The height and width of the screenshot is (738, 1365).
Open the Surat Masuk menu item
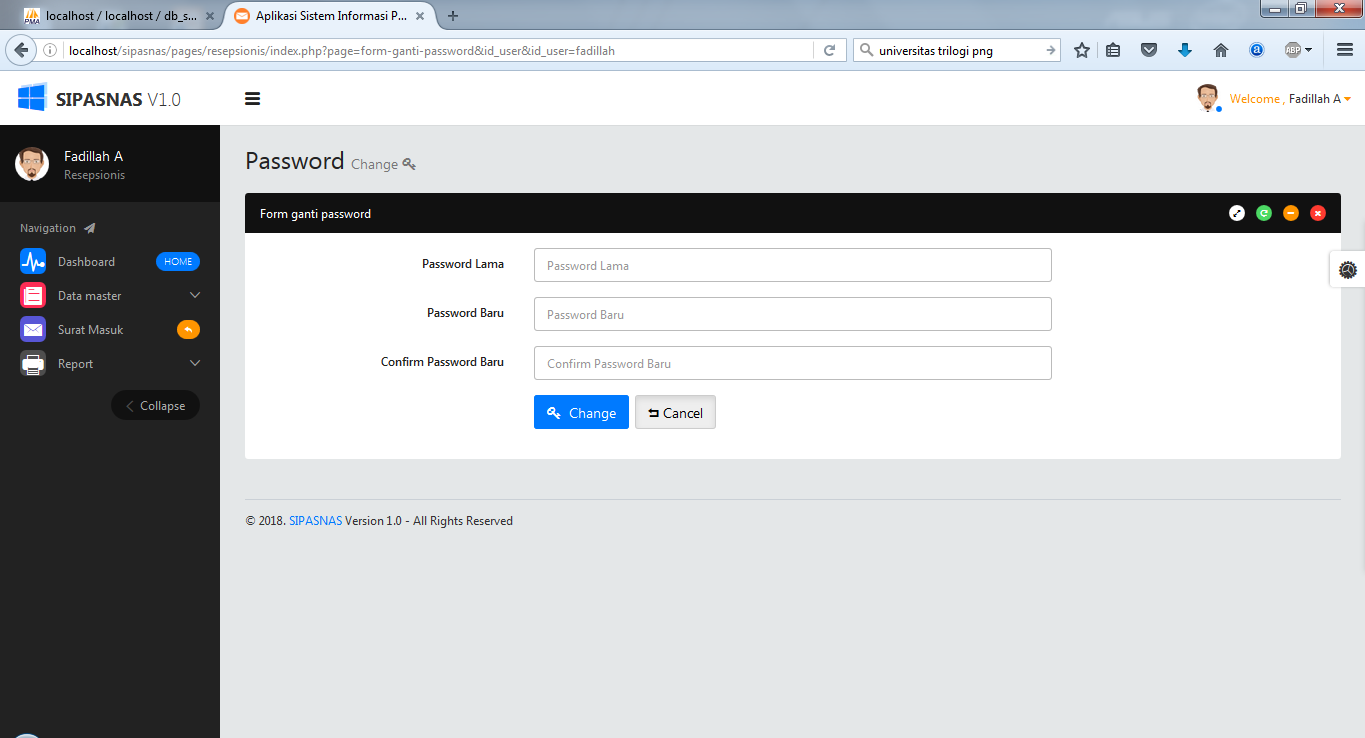(x=90, y=330)
